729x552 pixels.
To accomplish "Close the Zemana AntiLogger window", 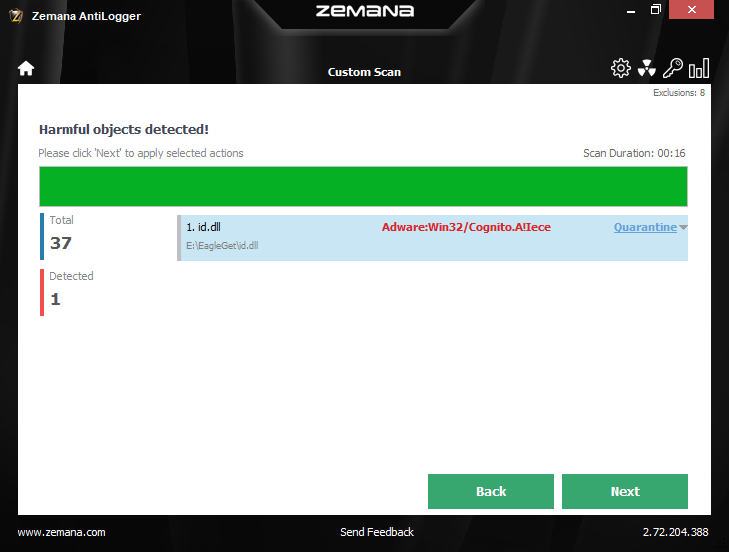I will (x=691, y=9).
